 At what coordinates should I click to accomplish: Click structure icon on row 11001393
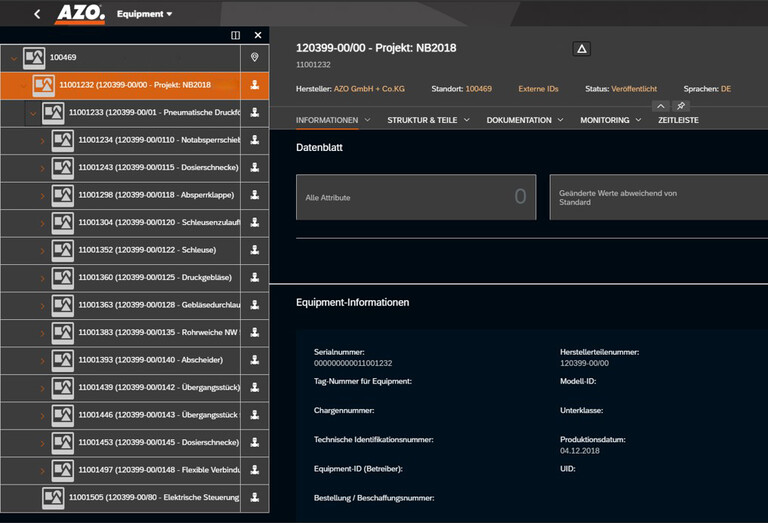click(x=255, y=359)
